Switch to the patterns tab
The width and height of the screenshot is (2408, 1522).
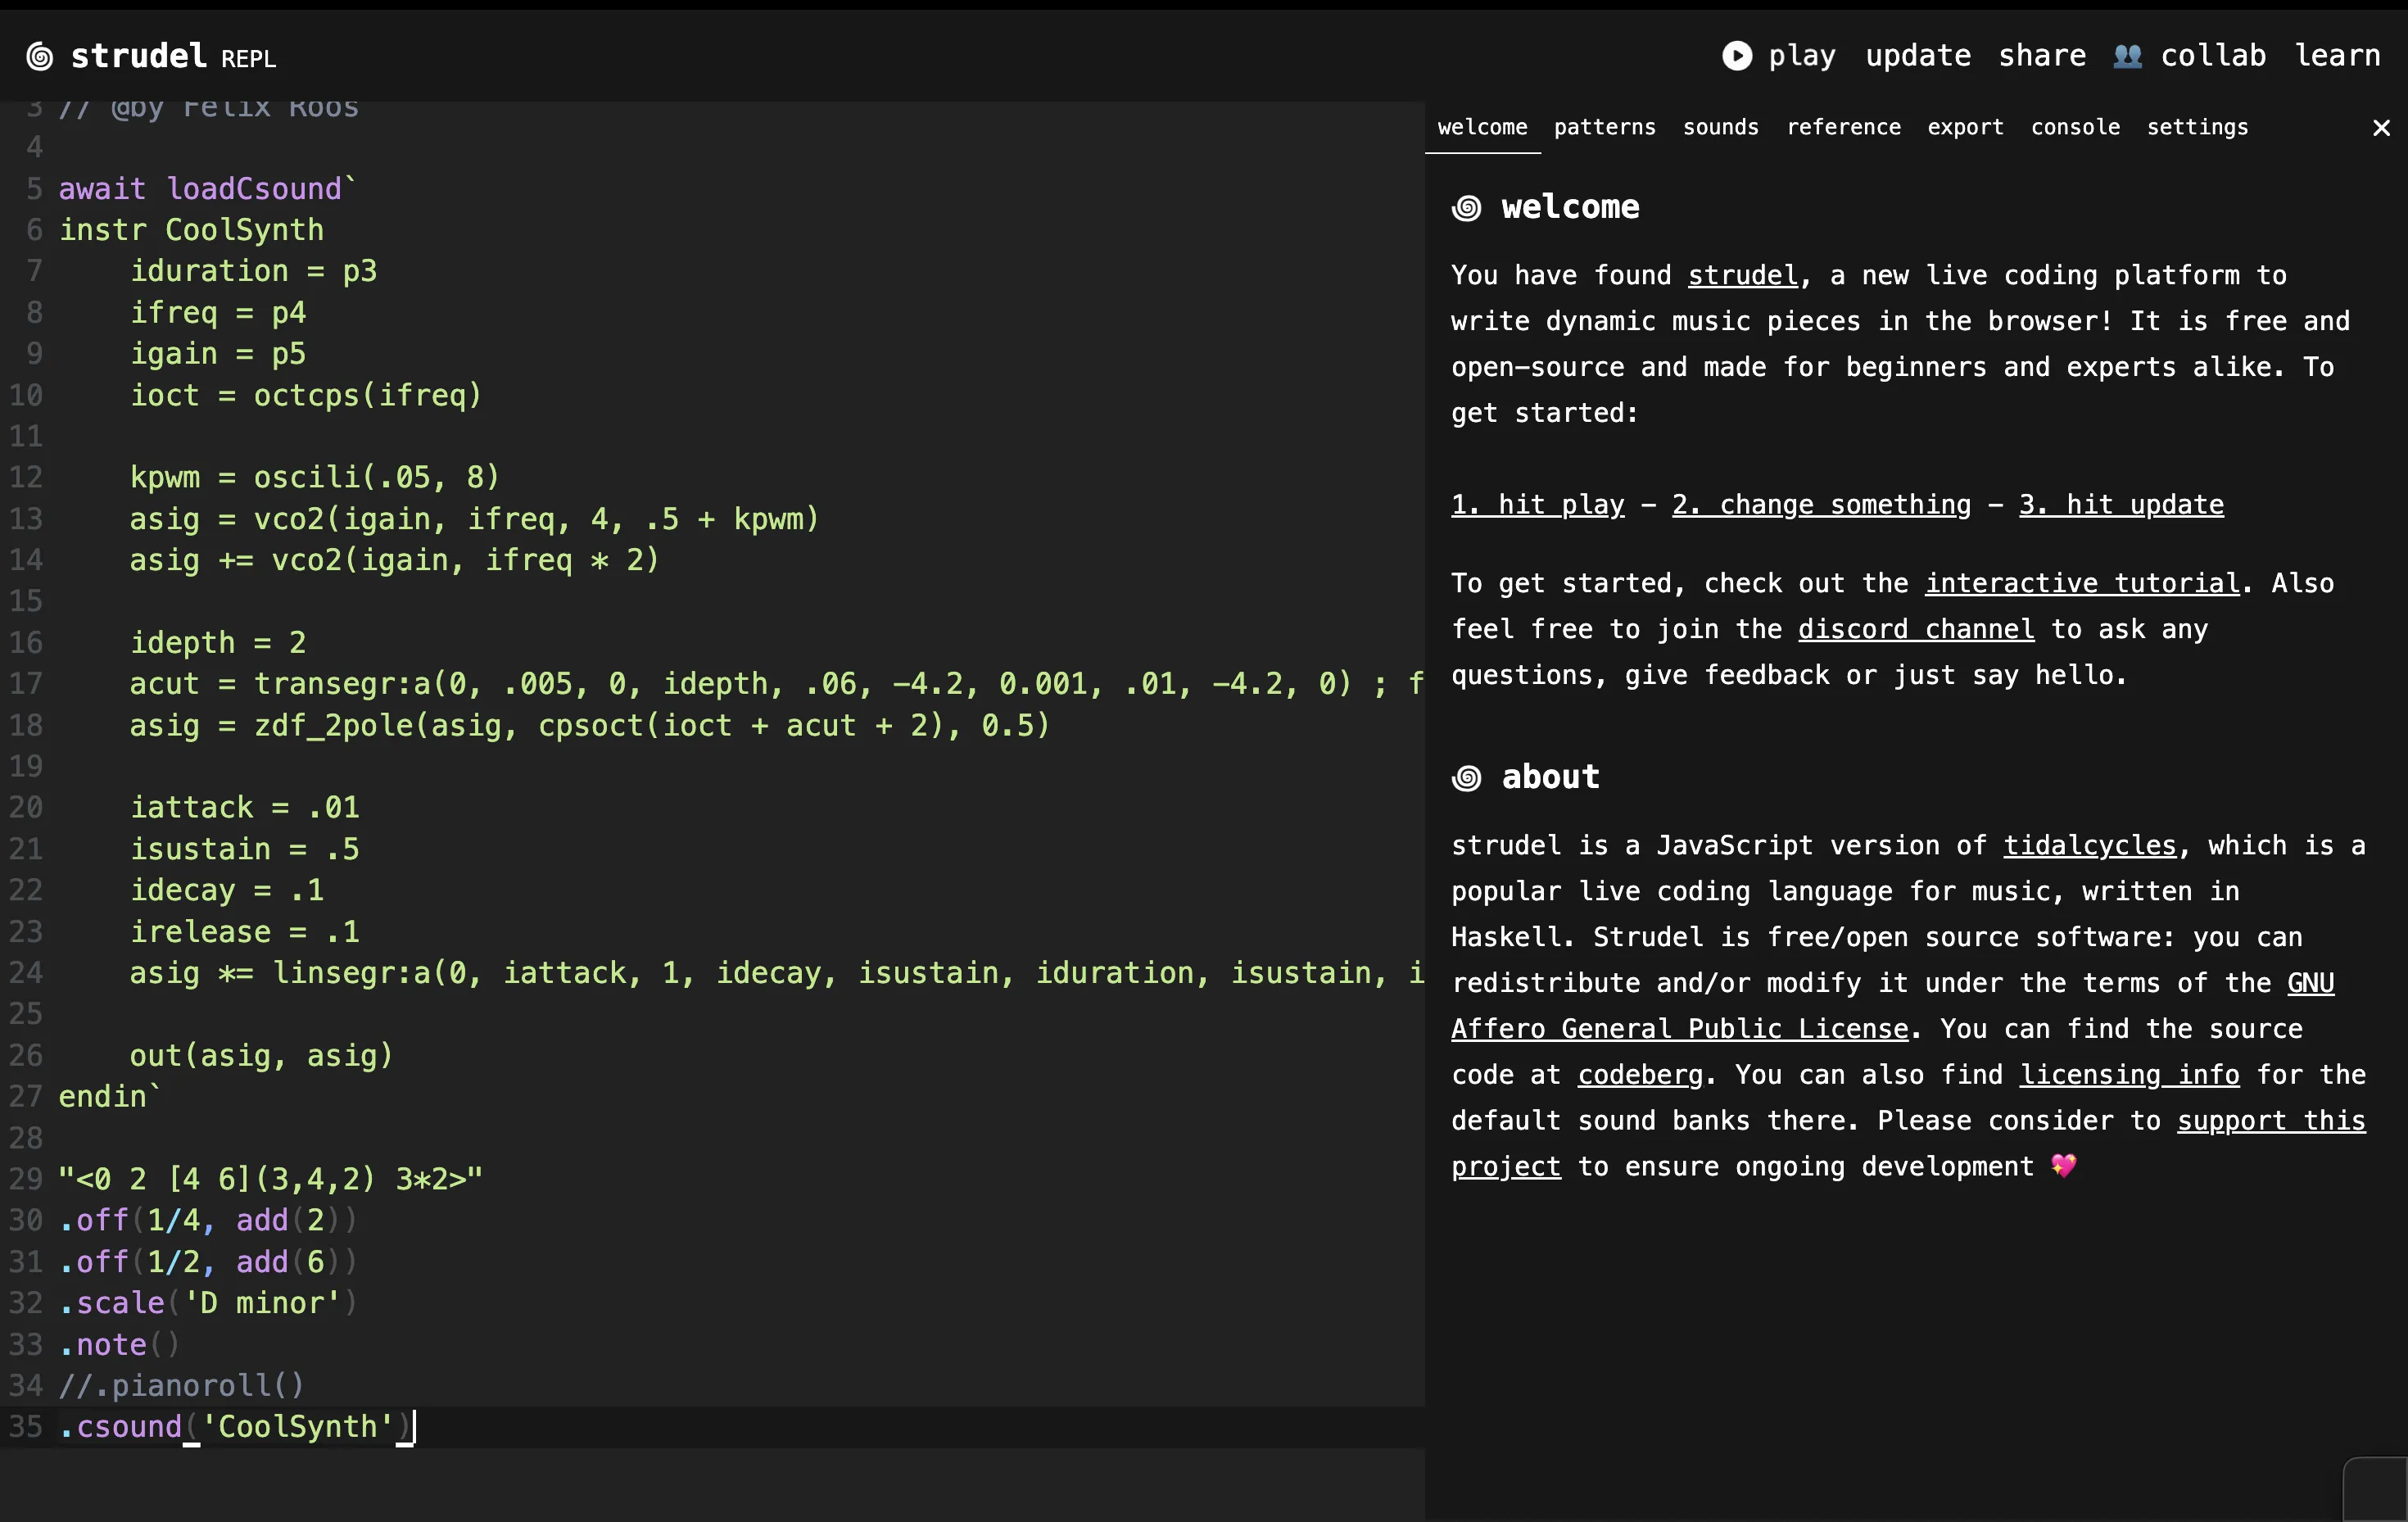point(1604,127)
